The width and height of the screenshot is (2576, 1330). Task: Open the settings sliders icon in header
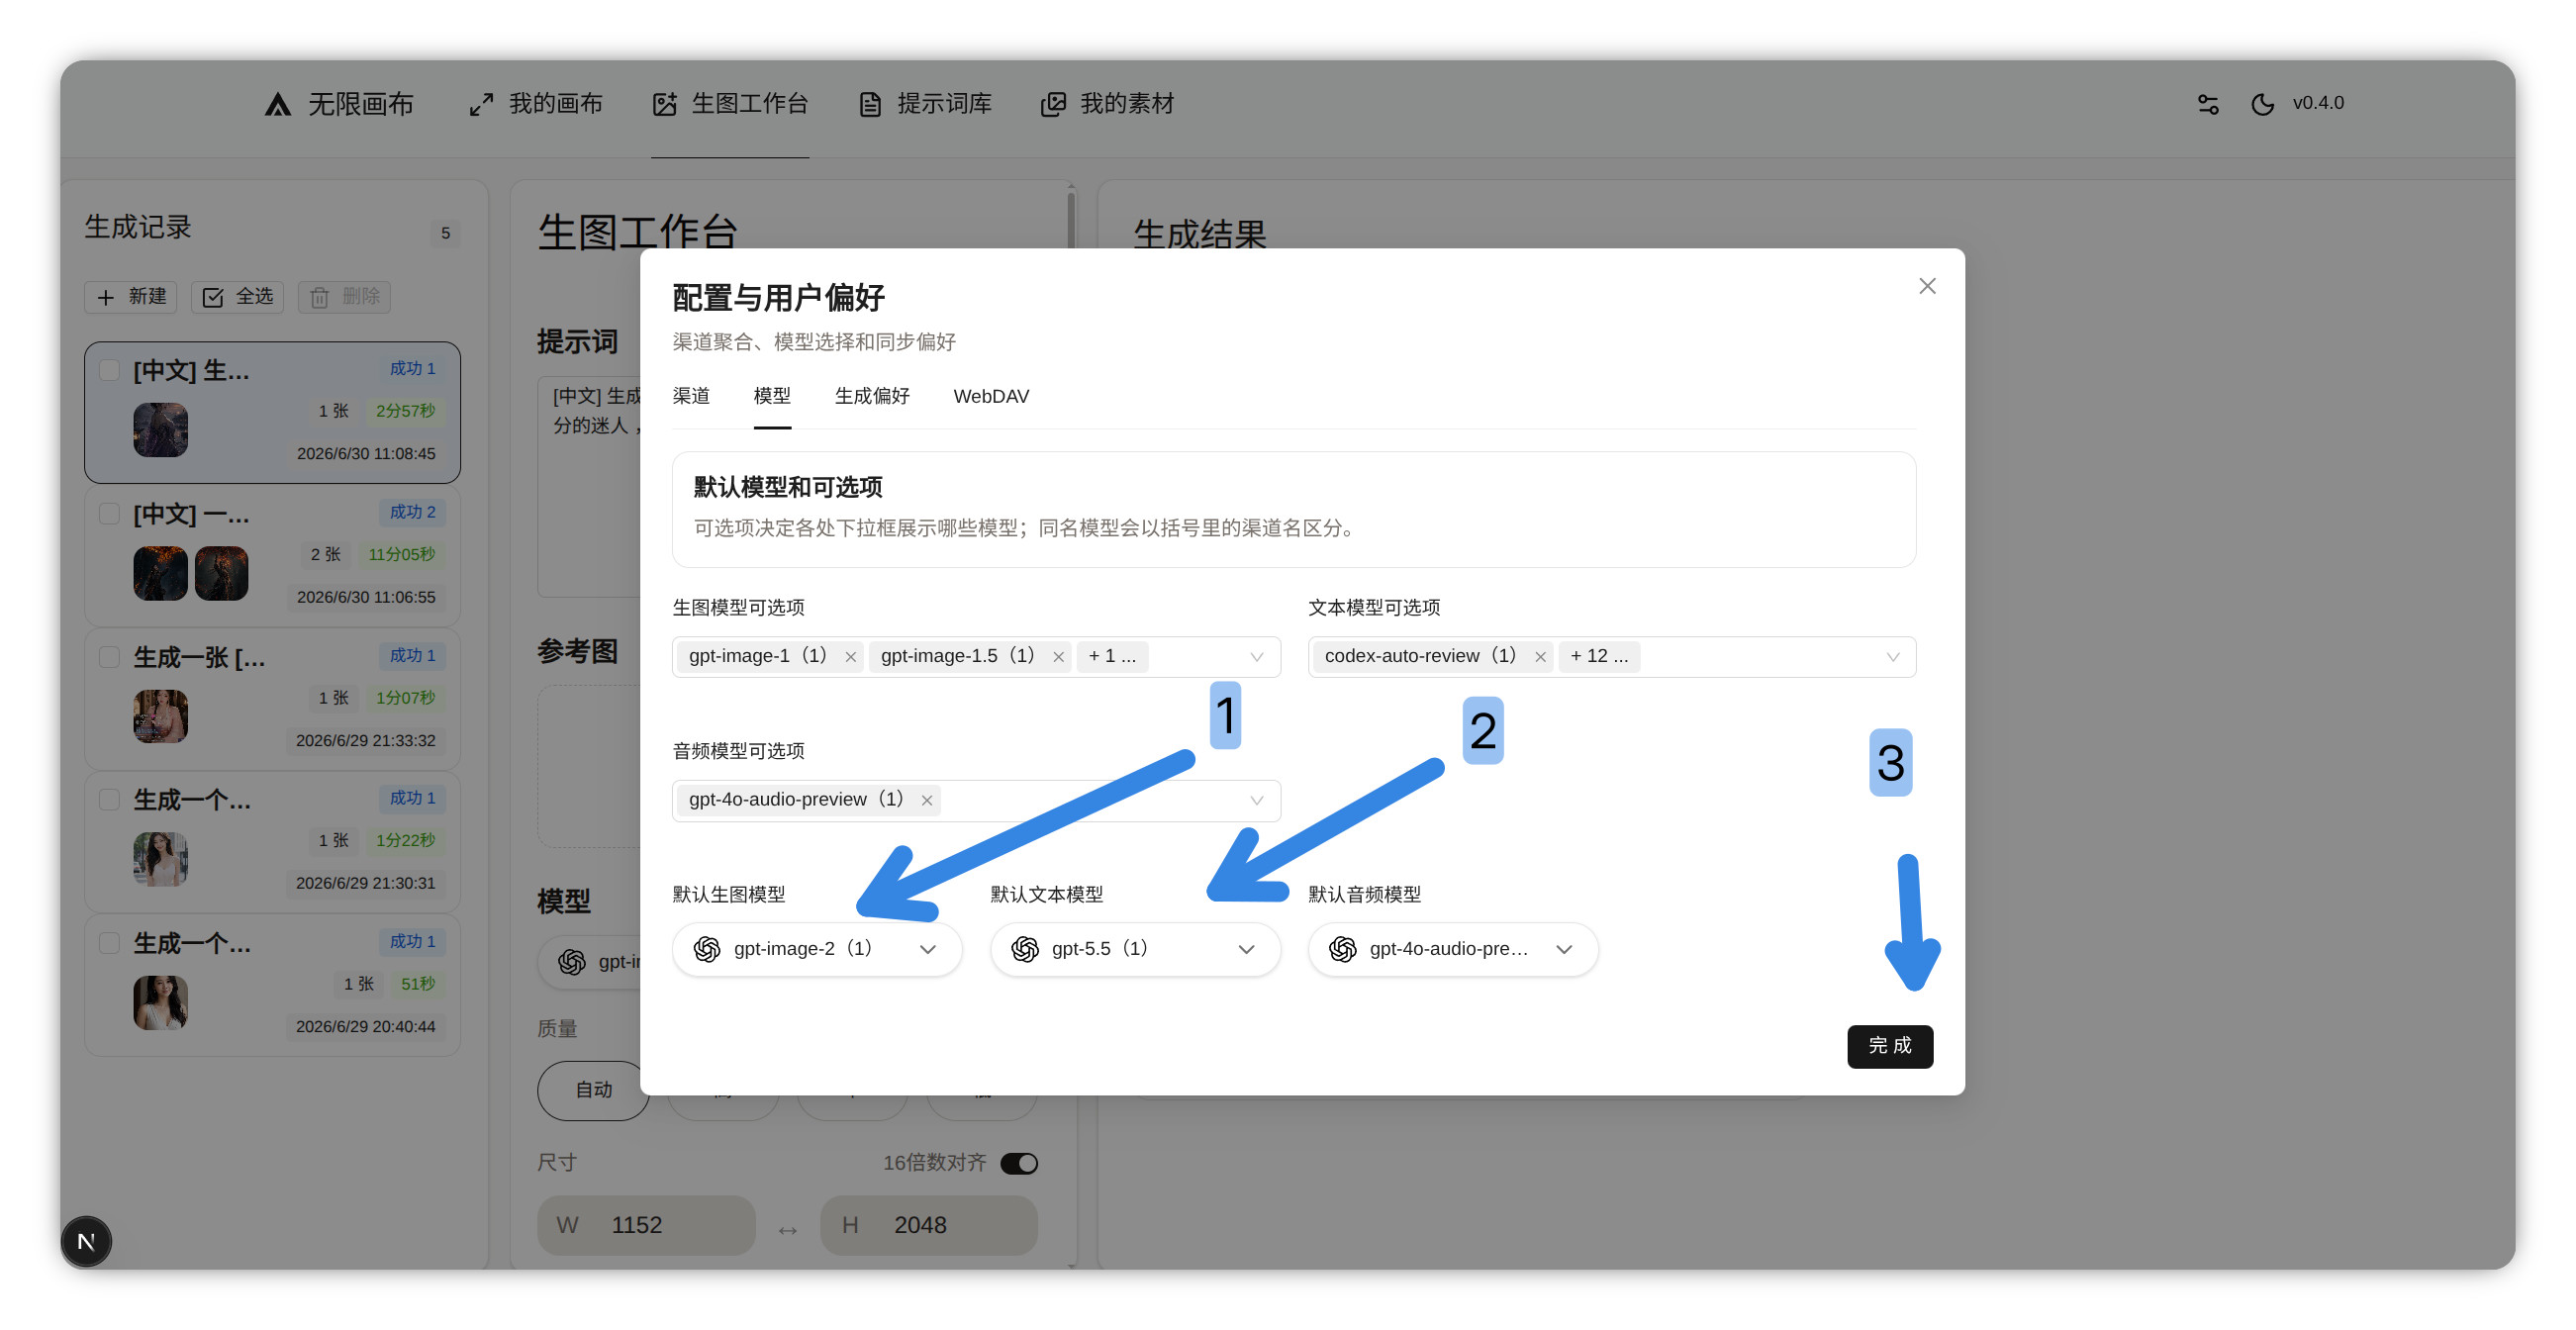coord(2208,104)
